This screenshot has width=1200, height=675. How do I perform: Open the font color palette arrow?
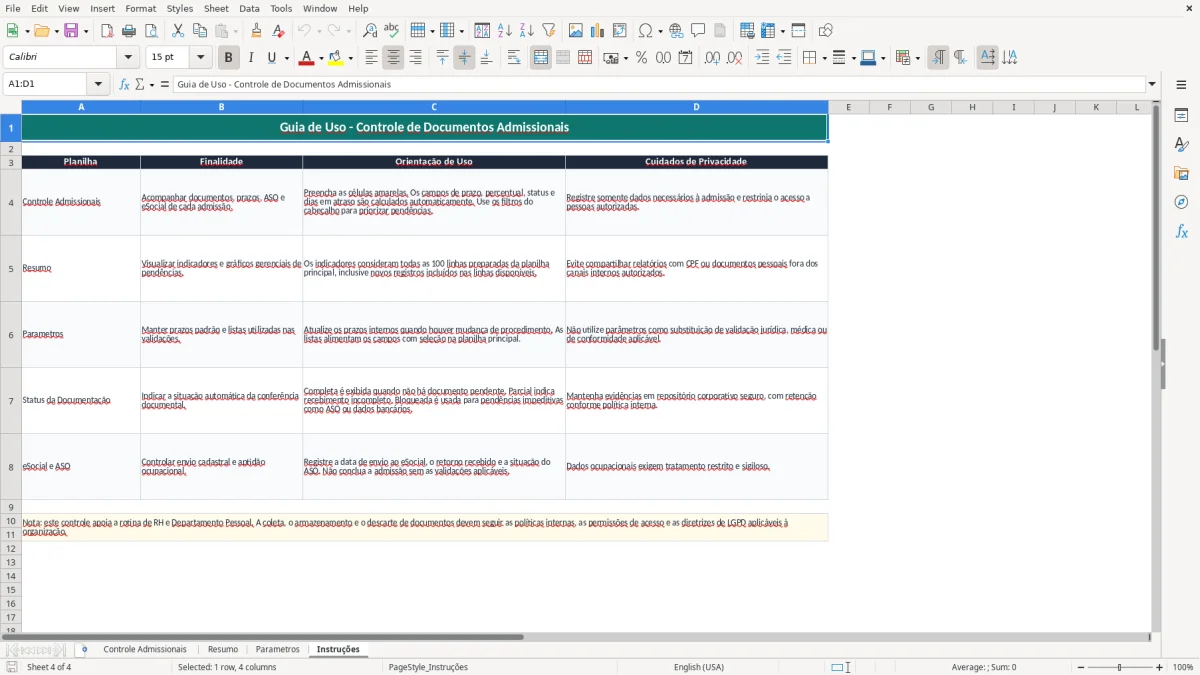[321, 58]
